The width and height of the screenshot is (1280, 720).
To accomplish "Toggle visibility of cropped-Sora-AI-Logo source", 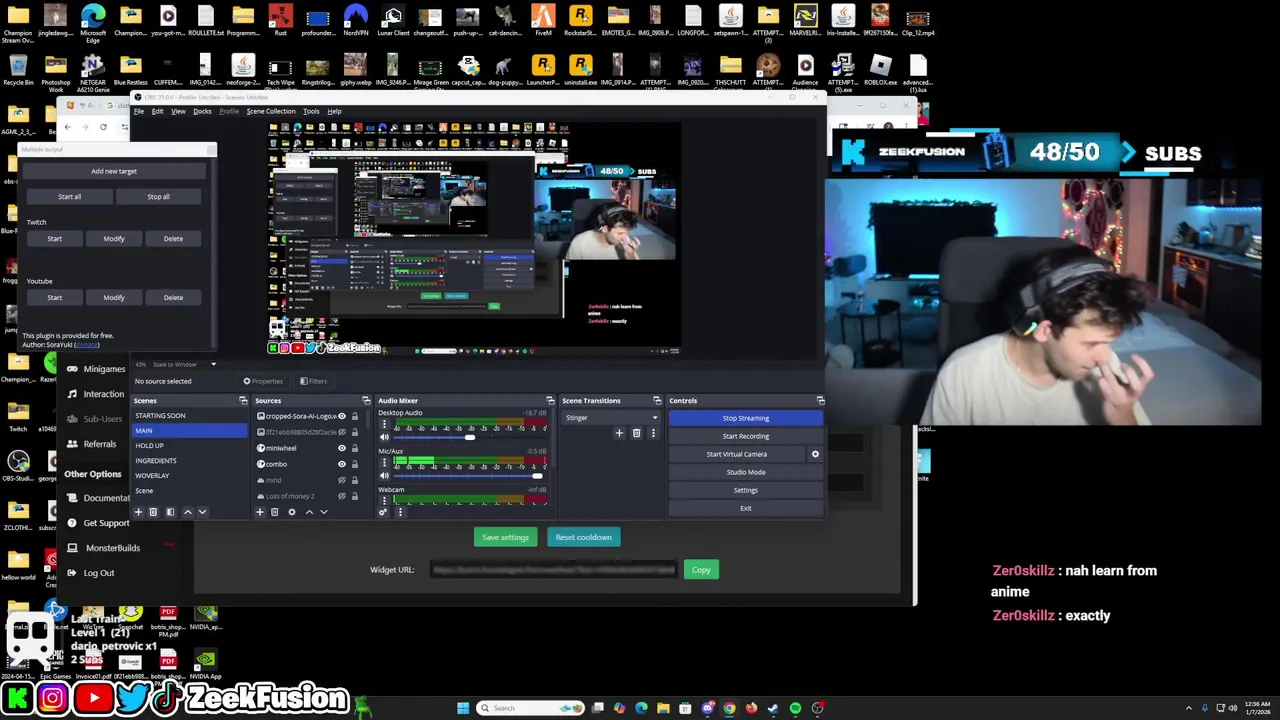I will click(341, 416).
